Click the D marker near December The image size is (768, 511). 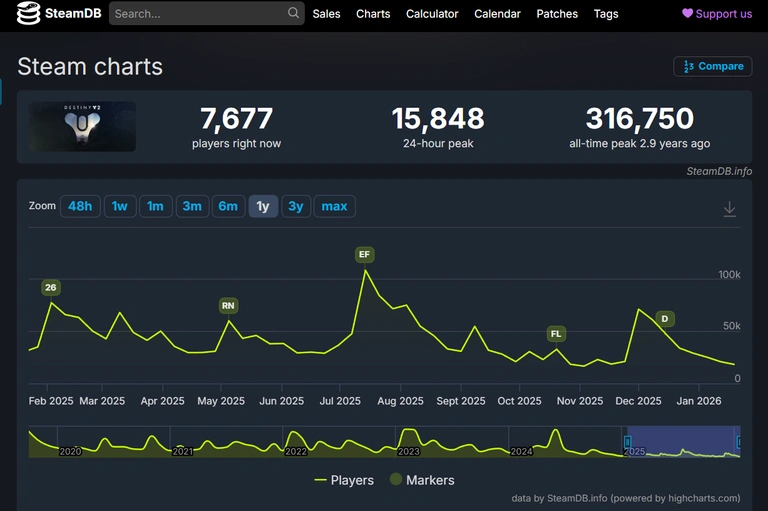pyautogui.click(x=663, y=319)
